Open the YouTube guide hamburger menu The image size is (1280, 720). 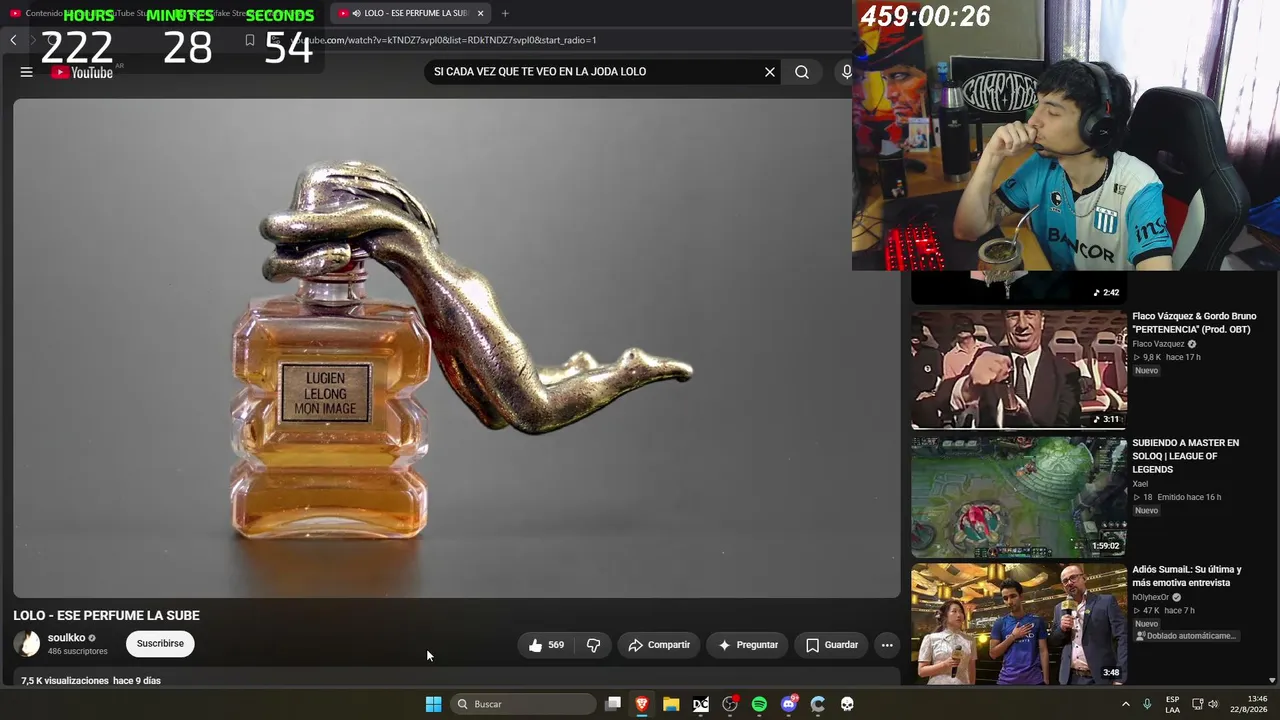(x=27, y=72)
